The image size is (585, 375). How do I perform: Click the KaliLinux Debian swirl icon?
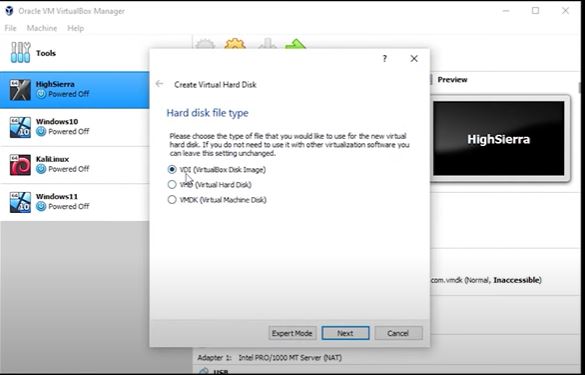pyautogui.click(x=20, y=165)
